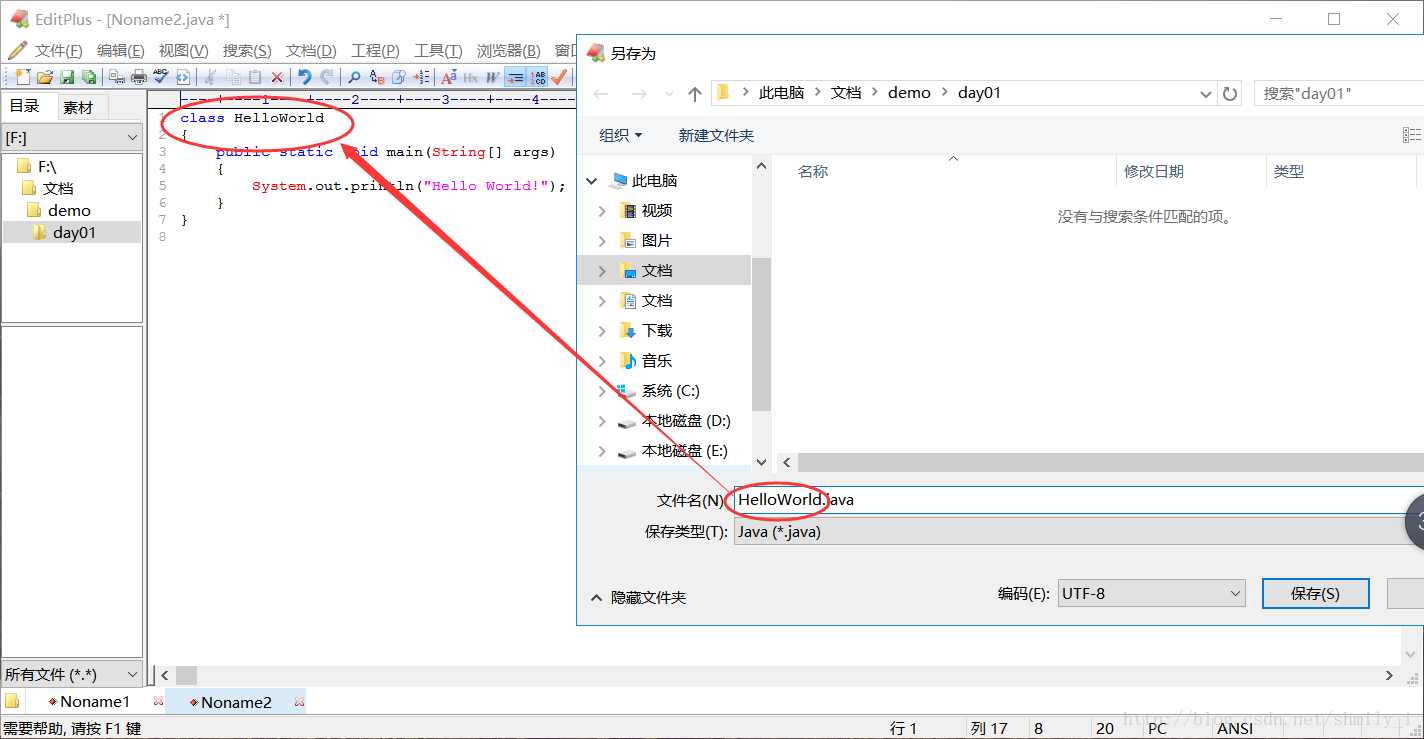Click the Cut scissors icon
This screenshot has height=739, width=1424.
[210, 77]
